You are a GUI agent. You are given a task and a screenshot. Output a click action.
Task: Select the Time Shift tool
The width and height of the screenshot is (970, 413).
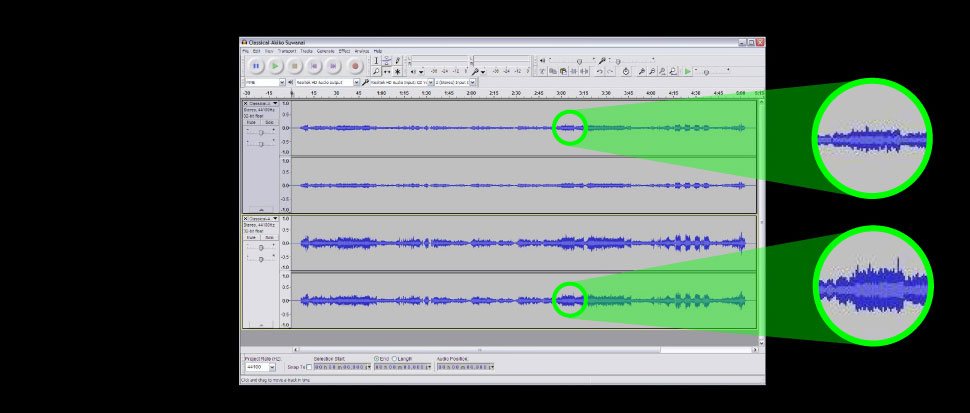pyautogui.click(x=386, y=72)
